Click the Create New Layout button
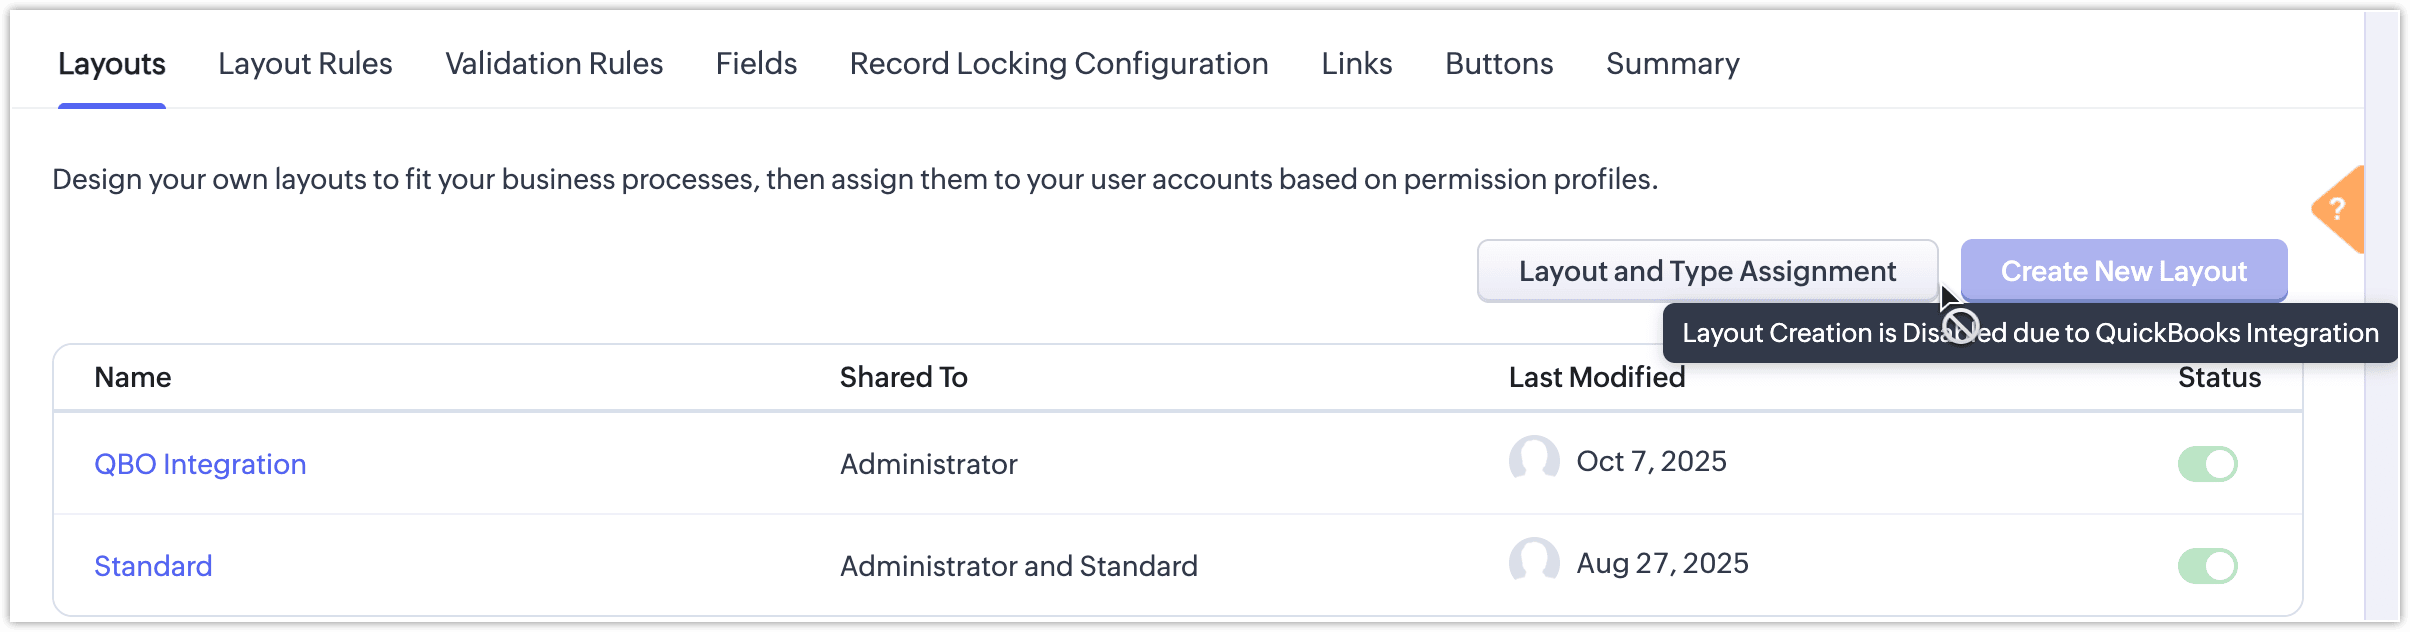Viewport: 2410px width, 632px height. pyautogui.click(x=2124, y=271)
